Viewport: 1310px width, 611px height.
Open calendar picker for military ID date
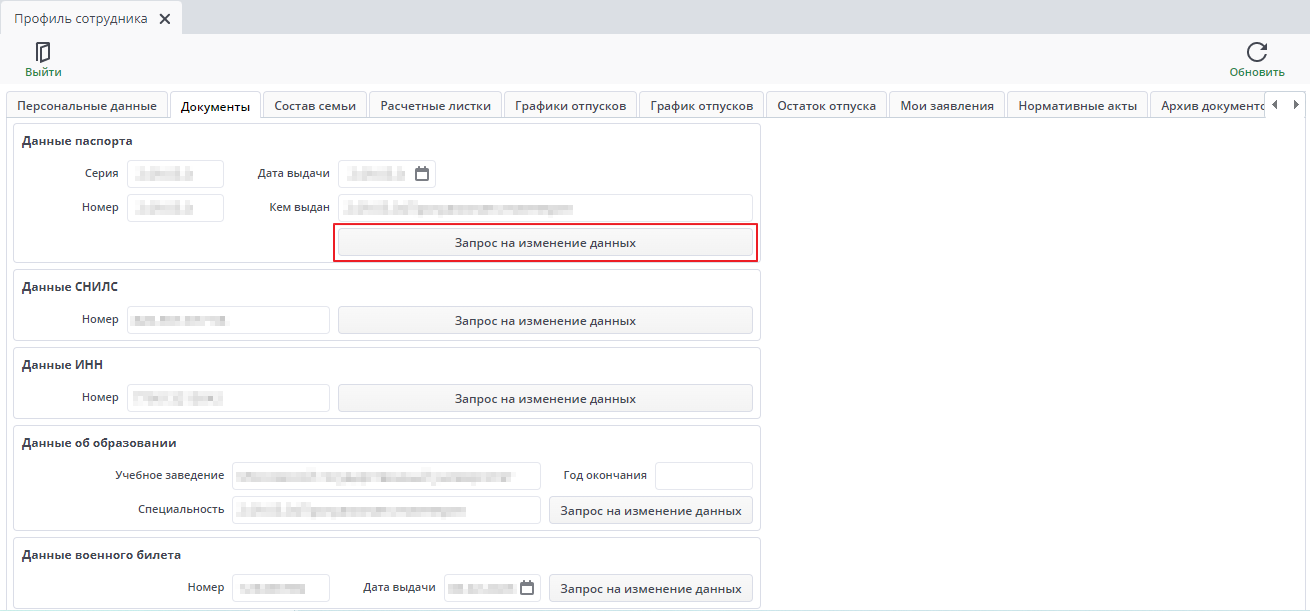529,588
